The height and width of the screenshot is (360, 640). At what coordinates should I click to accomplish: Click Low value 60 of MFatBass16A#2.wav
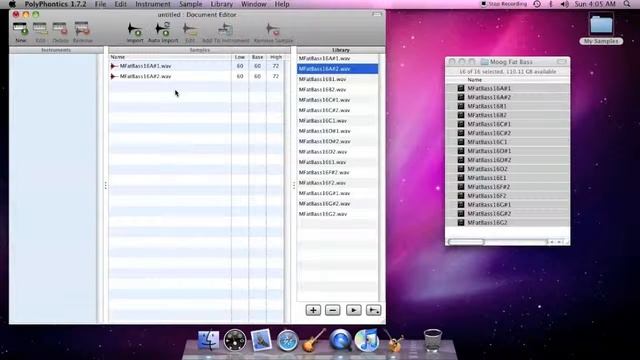click(240, 76)
